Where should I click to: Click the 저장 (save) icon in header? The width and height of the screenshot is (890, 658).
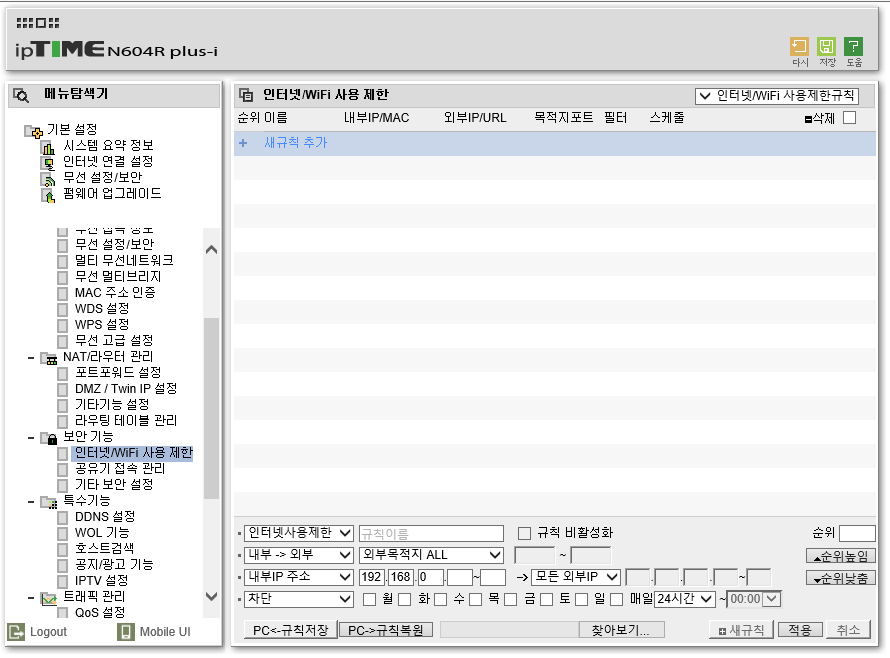[x=826, y=47]
